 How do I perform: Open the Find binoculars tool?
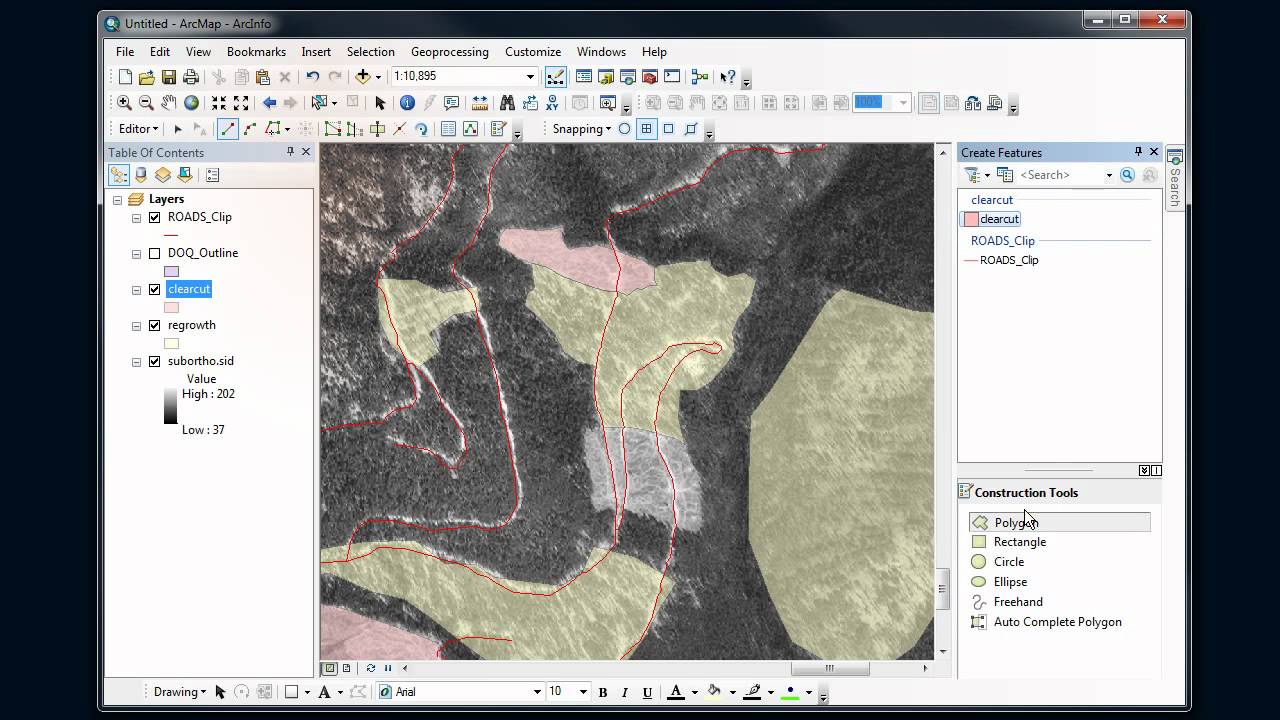[507, 103]
